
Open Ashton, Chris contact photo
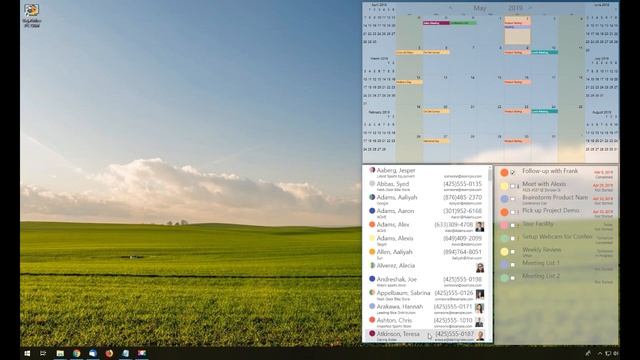pos(480,322)
